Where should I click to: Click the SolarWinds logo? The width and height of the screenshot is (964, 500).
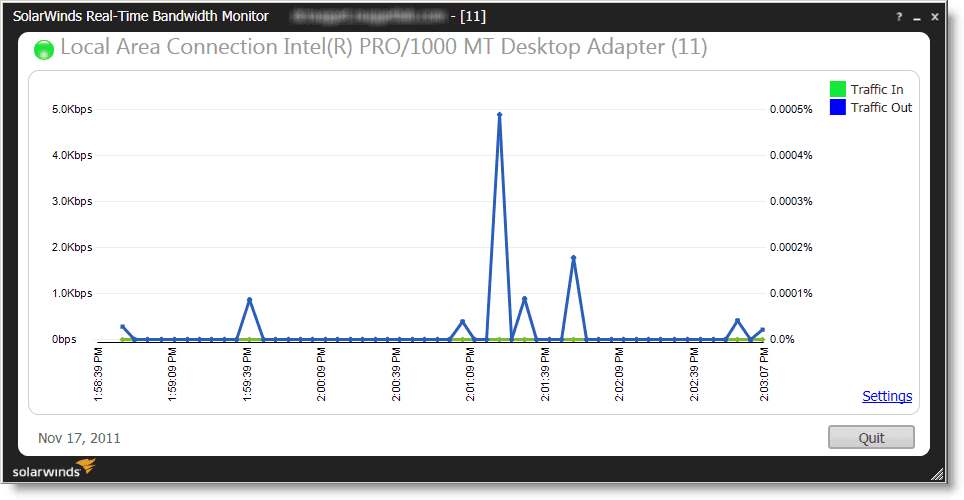click(x=54, y=469)
